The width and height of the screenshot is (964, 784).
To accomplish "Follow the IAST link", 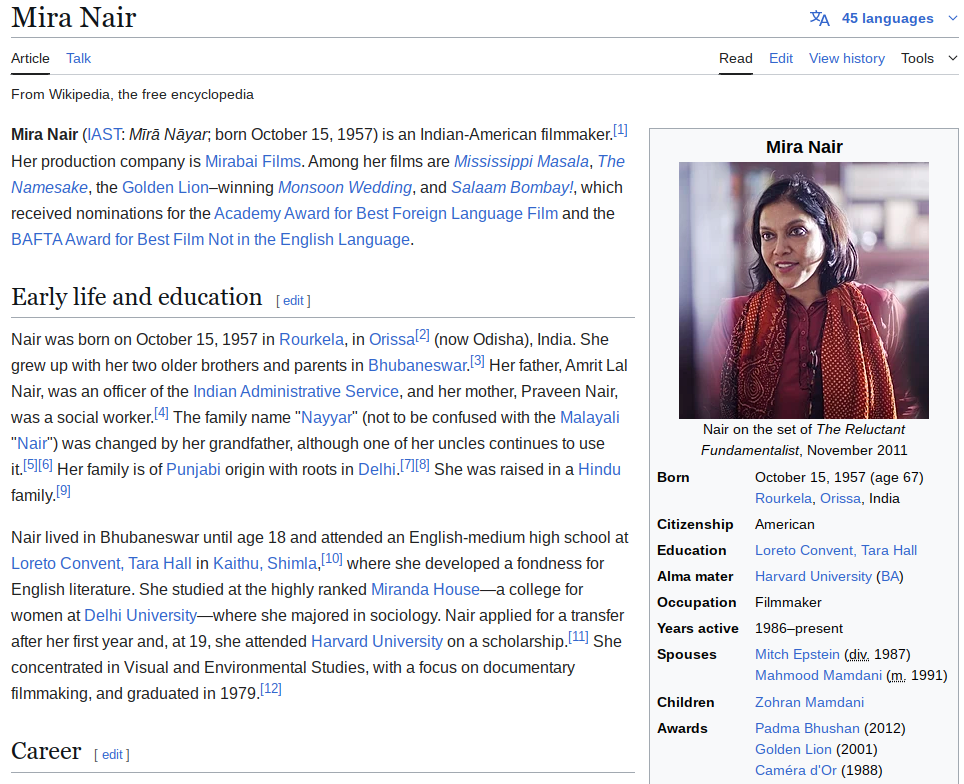I will click(104, 135).
